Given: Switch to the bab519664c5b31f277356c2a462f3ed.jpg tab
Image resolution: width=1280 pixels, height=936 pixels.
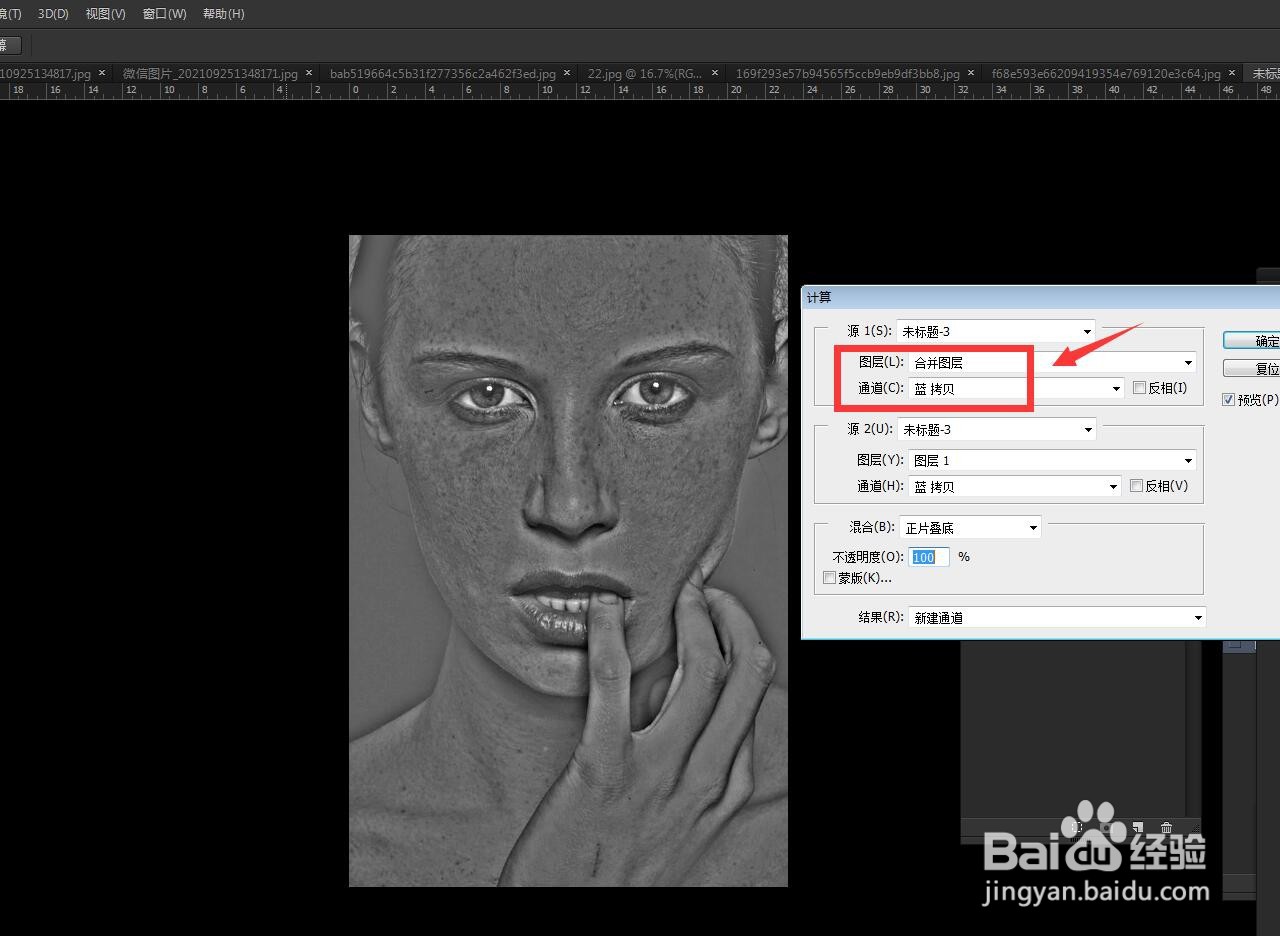Looking at the screenshot, I should [x=443, y=74].
